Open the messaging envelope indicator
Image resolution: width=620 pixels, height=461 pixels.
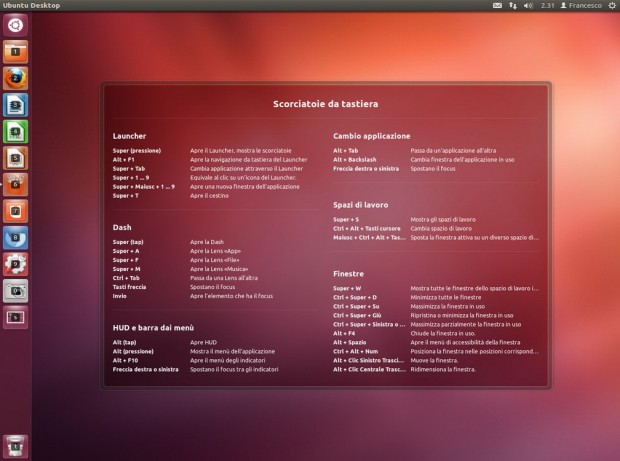click(497, 6)
